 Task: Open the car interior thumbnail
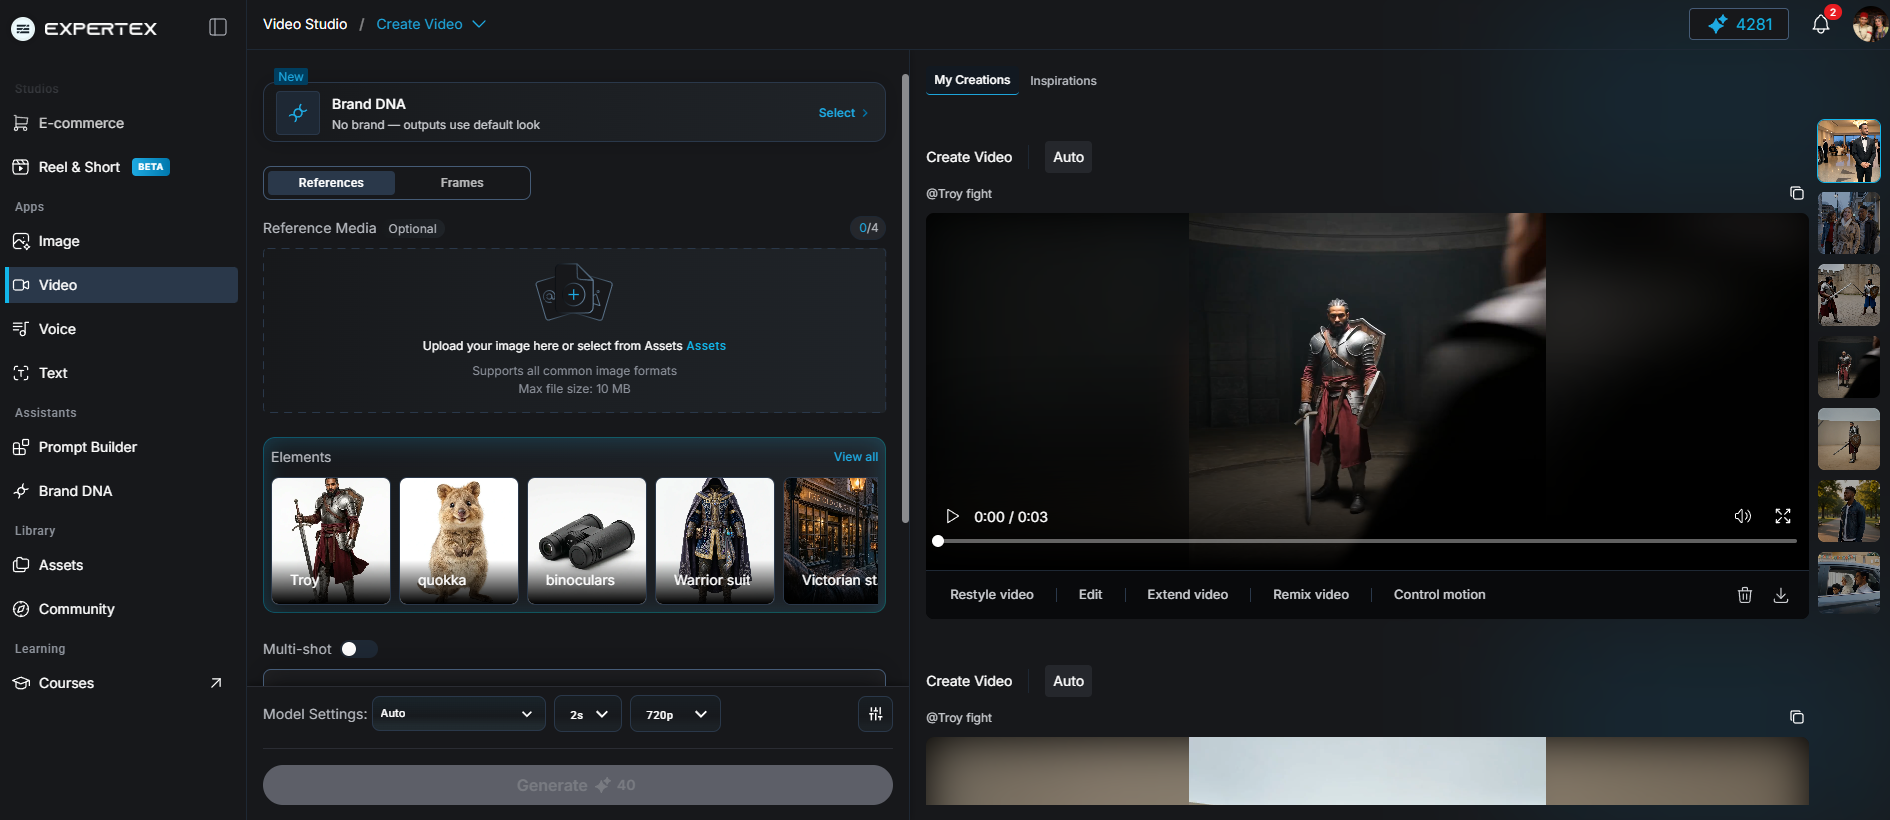point(1849,583)
